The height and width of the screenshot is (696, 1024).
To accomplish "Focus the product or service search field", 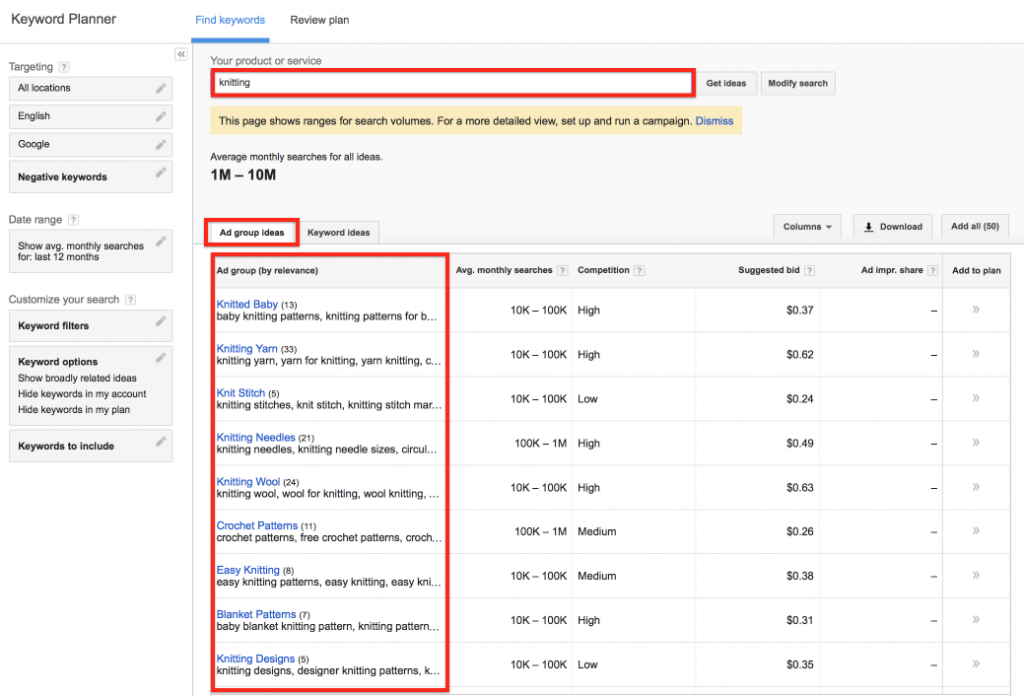I will tap(453, 83).
